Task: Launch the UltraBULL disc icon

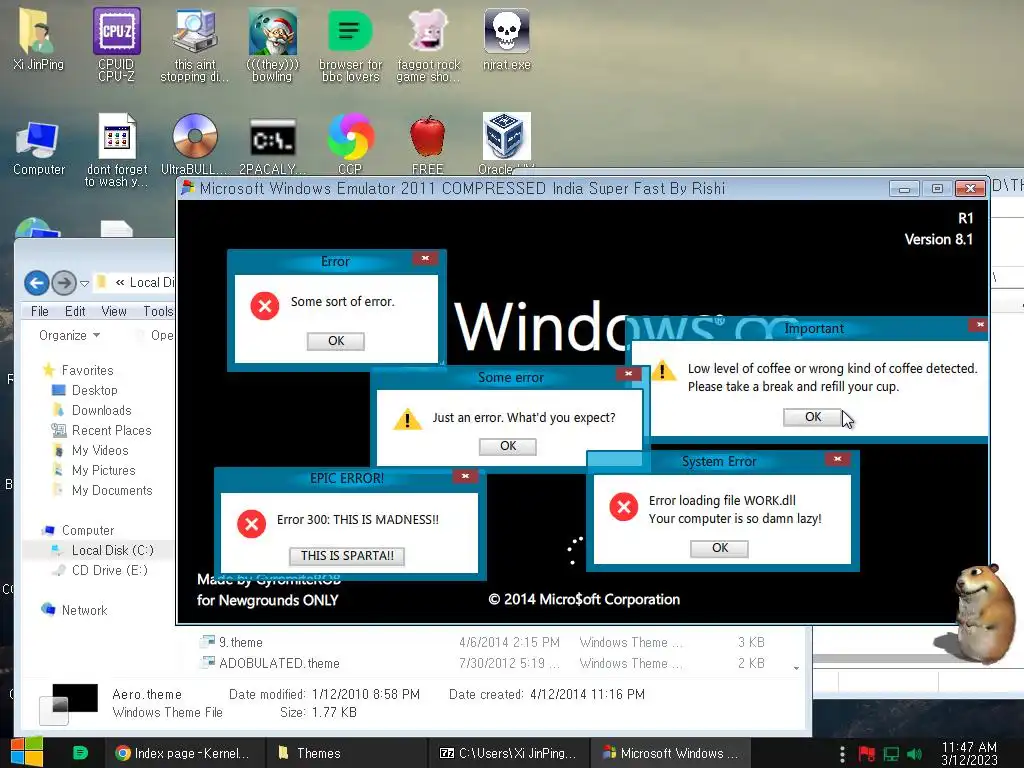Action: 195,144
